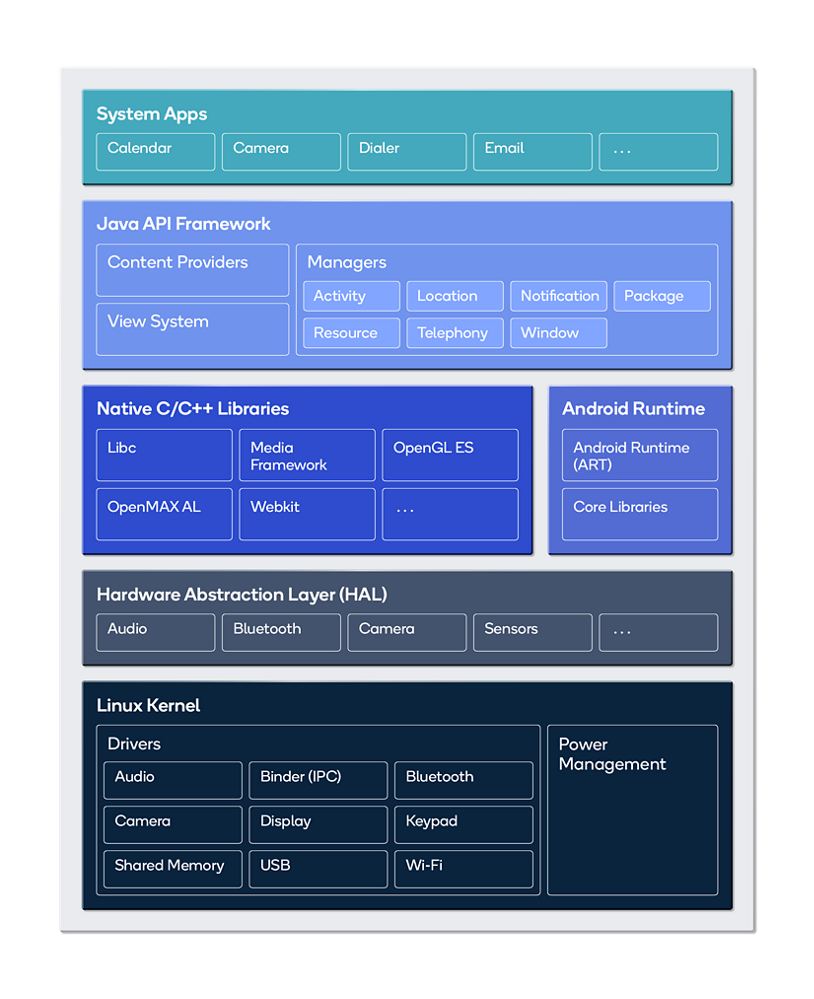Image resolution: width=814 pixels, height=999 pixels.
Task: Select the Media Framework library block
Action: 306,455
